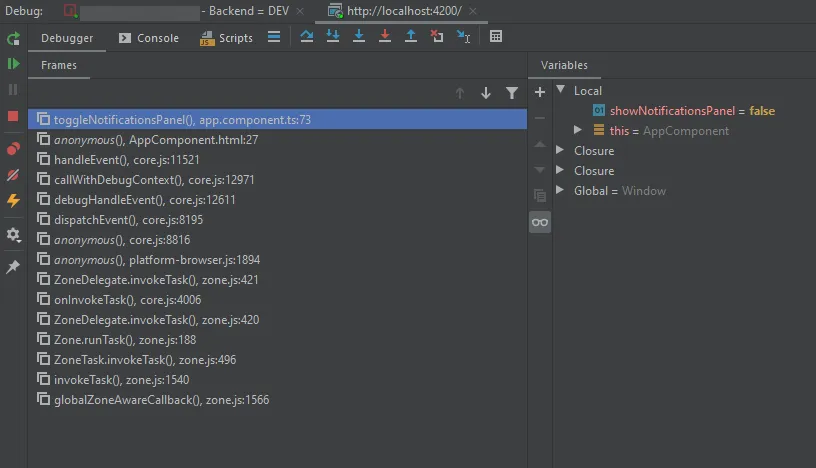Toggle Mute Breakpoints icon
The width and height of the screenshot is (816, 468).
point(13,175)
